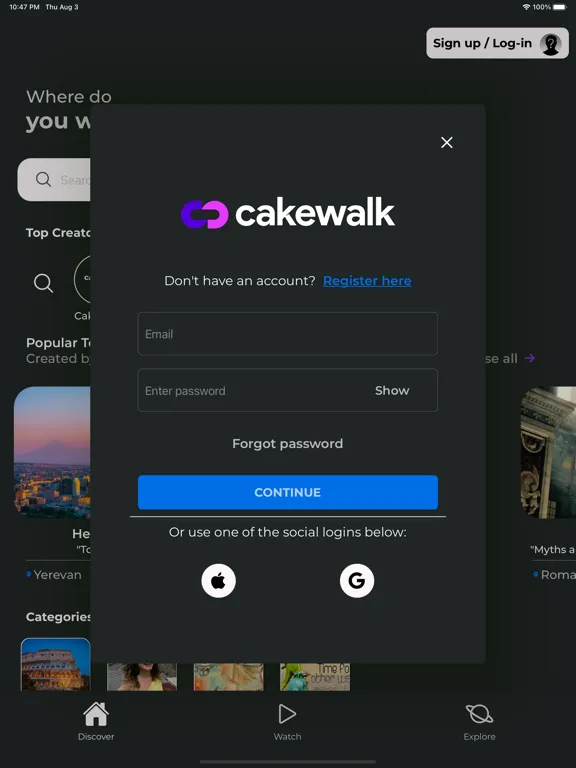This screenshot has width=576, height=768.
Task: Click the search bar magnifier icon
Action: [x=43, y=179]
